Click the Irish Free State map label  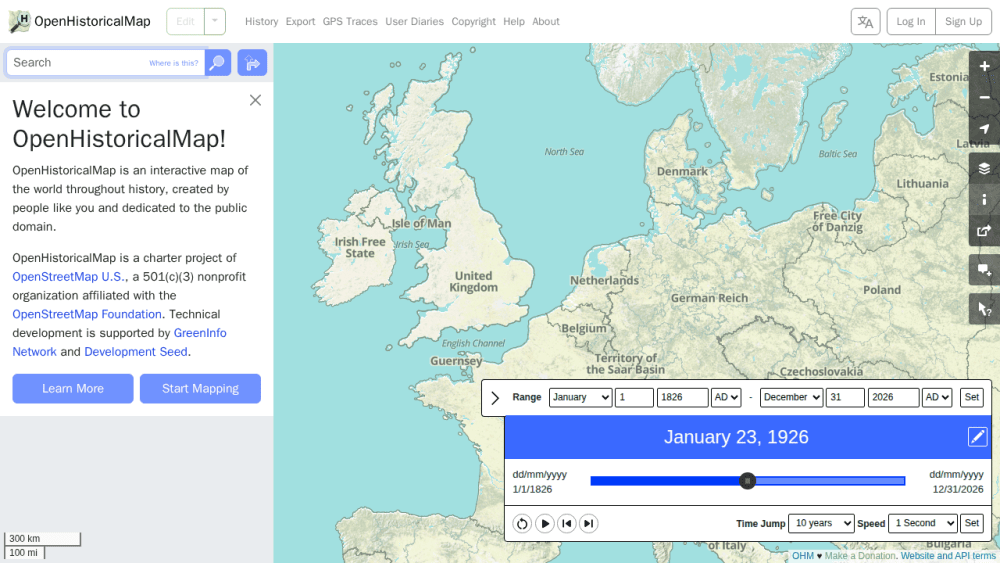(x=360, y=247)
